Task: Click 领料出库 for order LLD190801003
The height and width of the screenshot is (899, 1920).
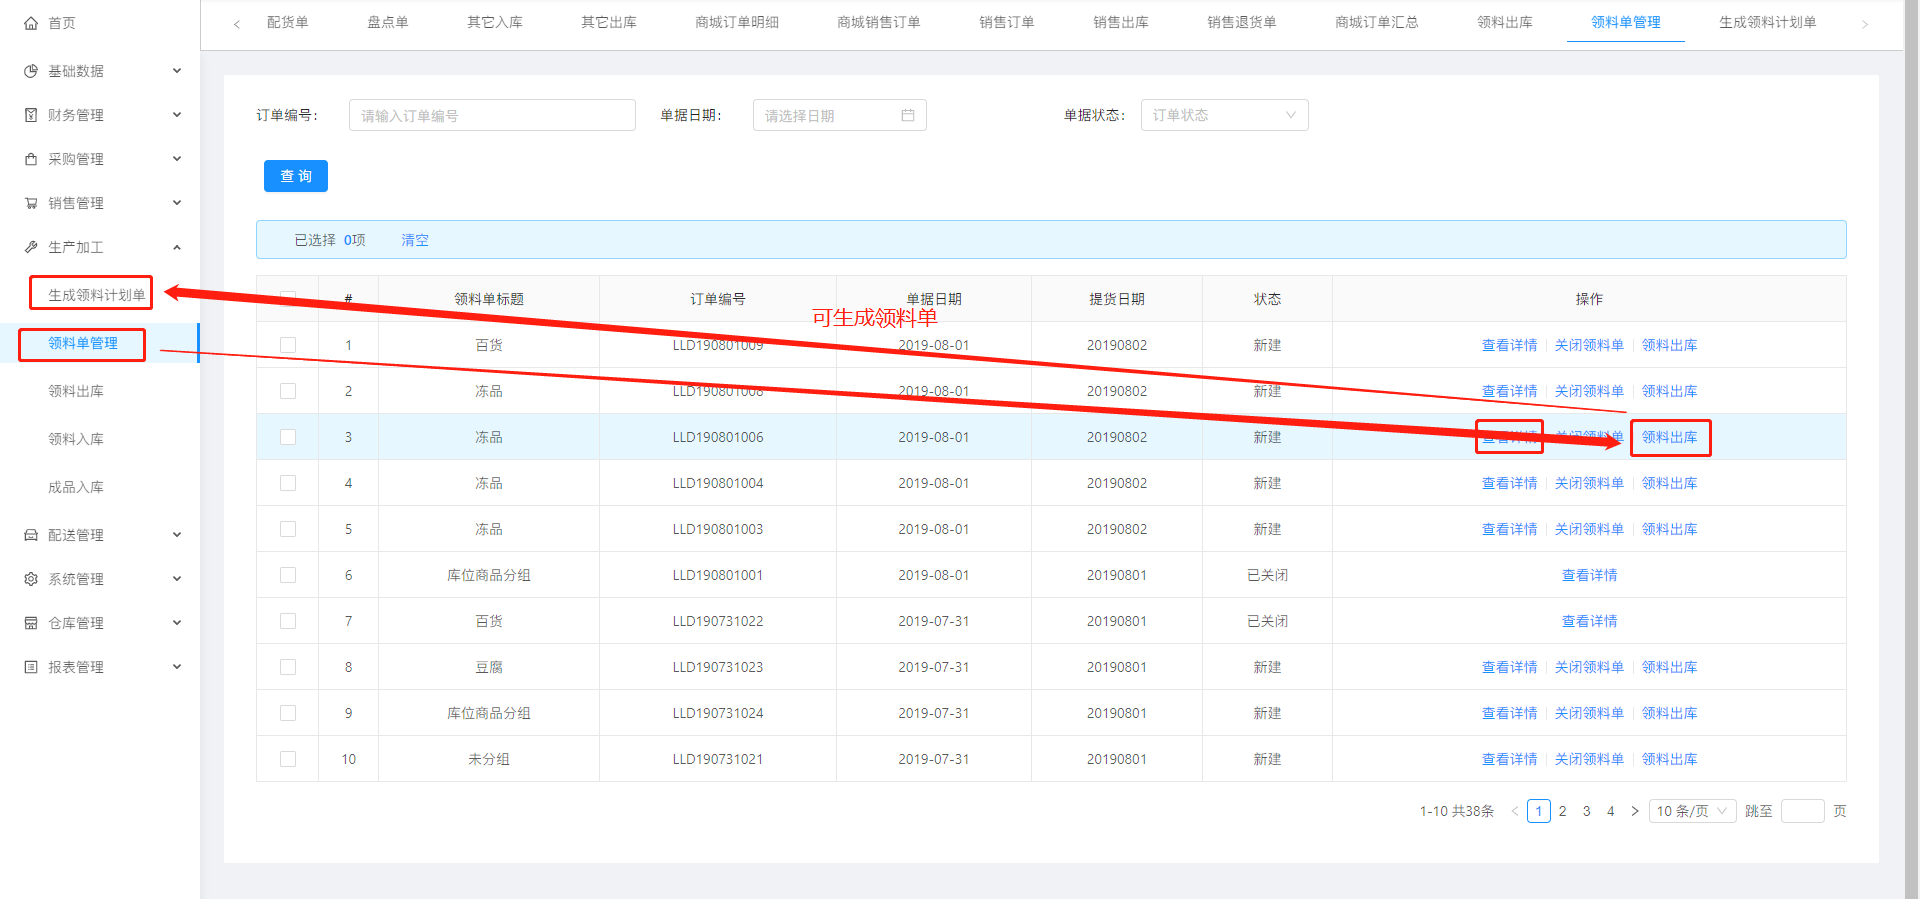Action: (x=1670, y=529)
